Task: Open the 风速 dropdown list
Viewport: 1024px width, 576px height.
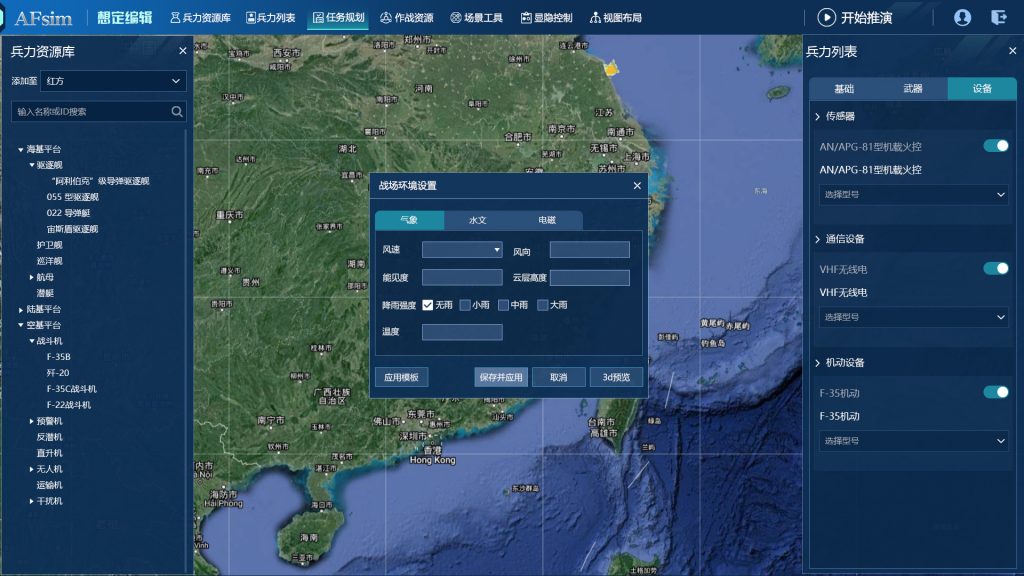Action: pyautogui.click(x=462, y=250)
